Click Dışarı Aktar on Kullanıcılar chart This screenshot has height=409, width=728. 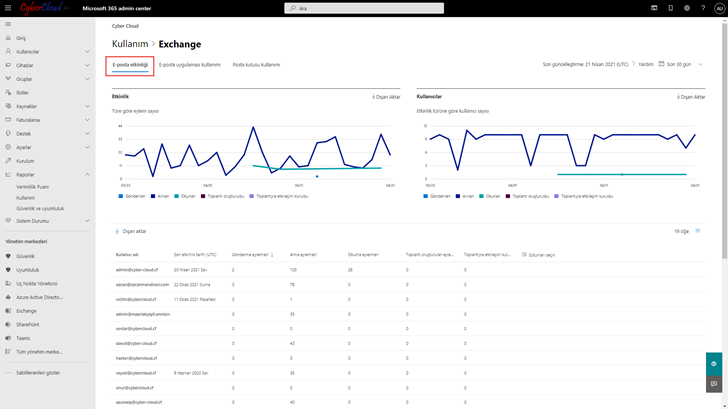pyautogui.click(x=691, y=97)
